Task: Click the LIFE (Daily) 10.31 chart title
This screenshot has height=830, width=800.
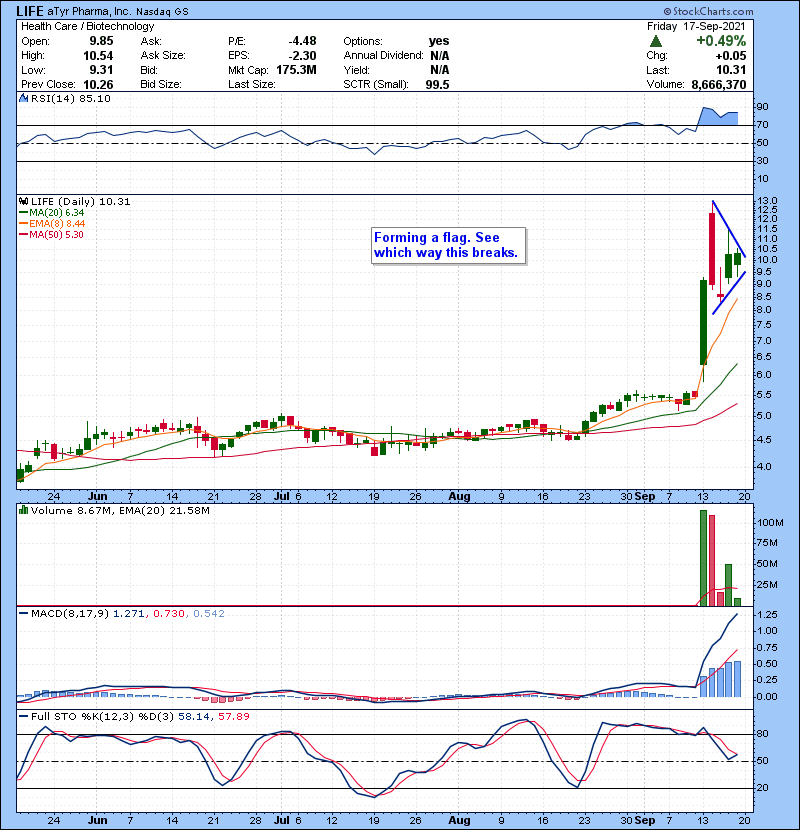Action: coord(80,201)
